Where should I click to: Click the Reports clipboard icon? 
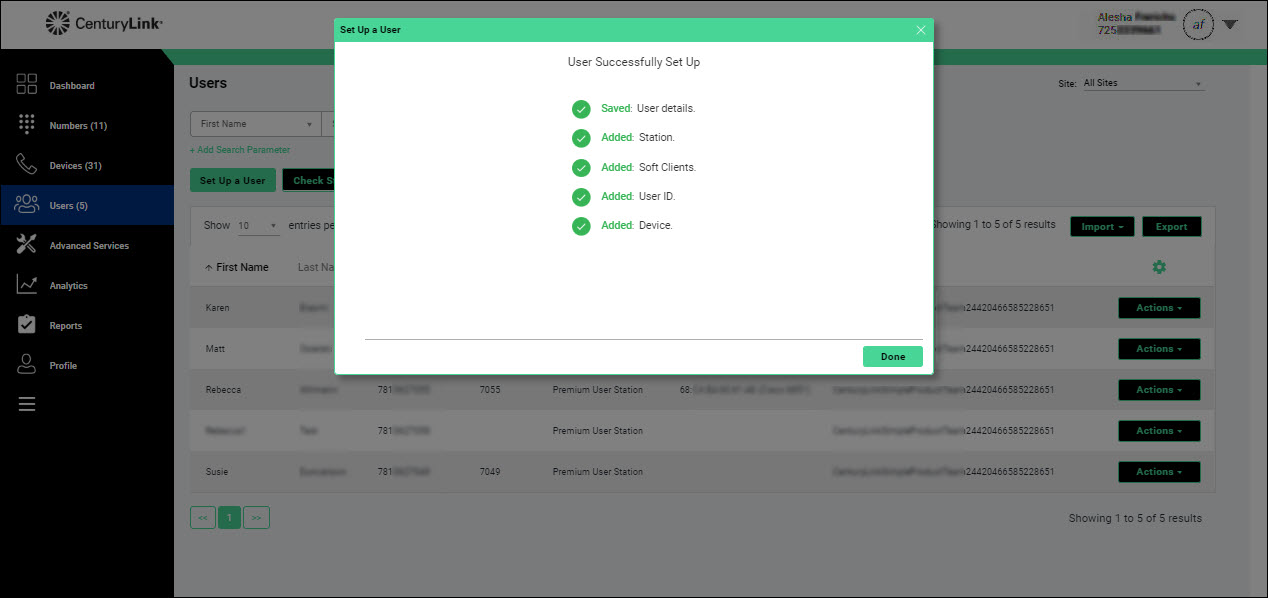tap(27, 325)
